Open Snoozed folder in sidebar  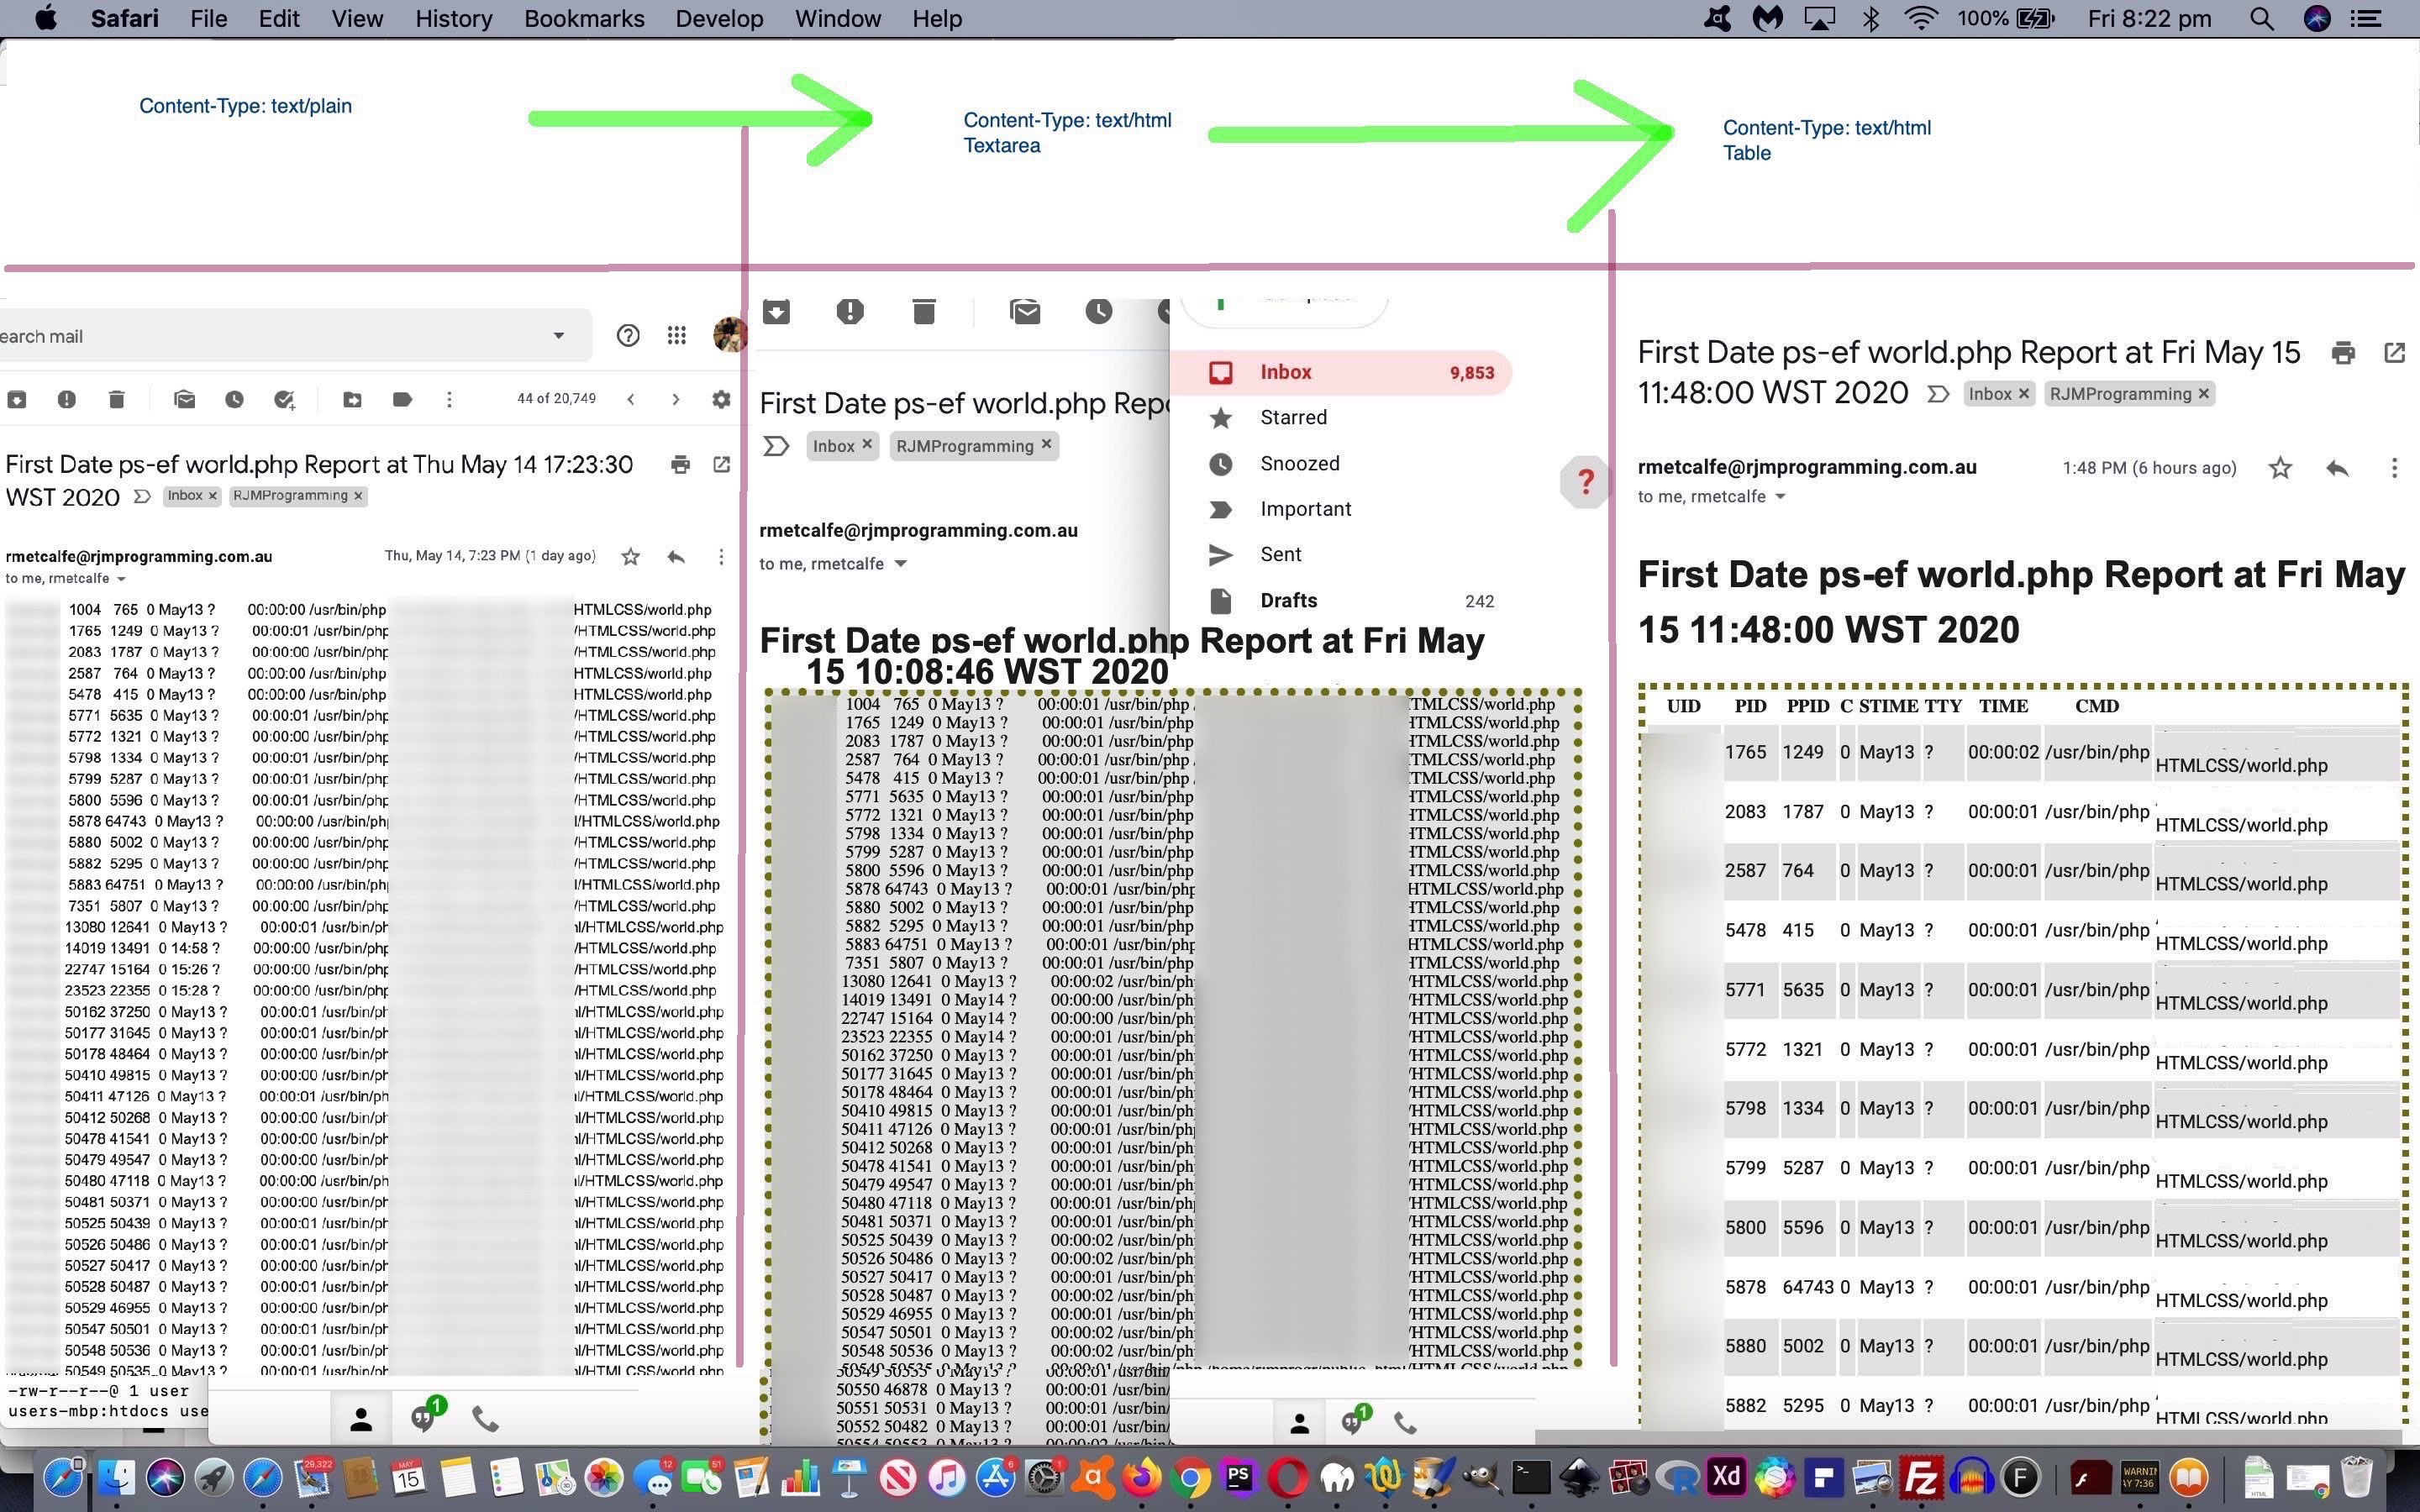(x=1299, y=463)
